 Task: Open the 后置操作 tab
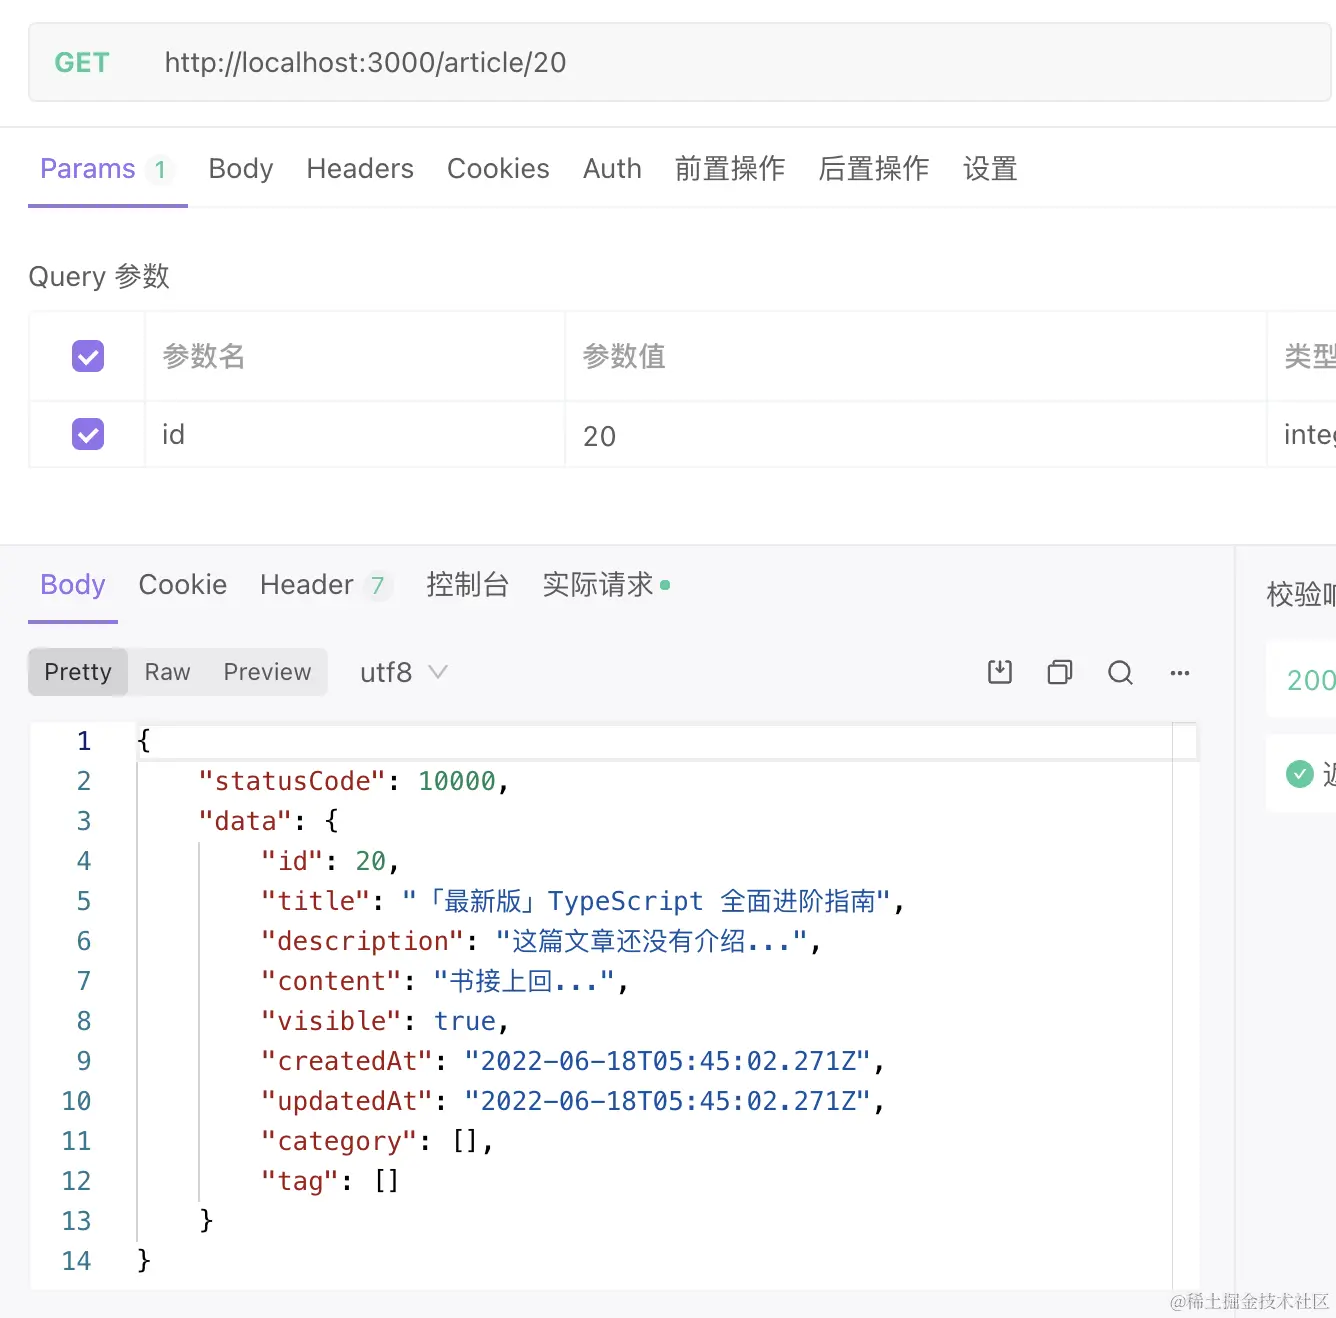(874, 169)
